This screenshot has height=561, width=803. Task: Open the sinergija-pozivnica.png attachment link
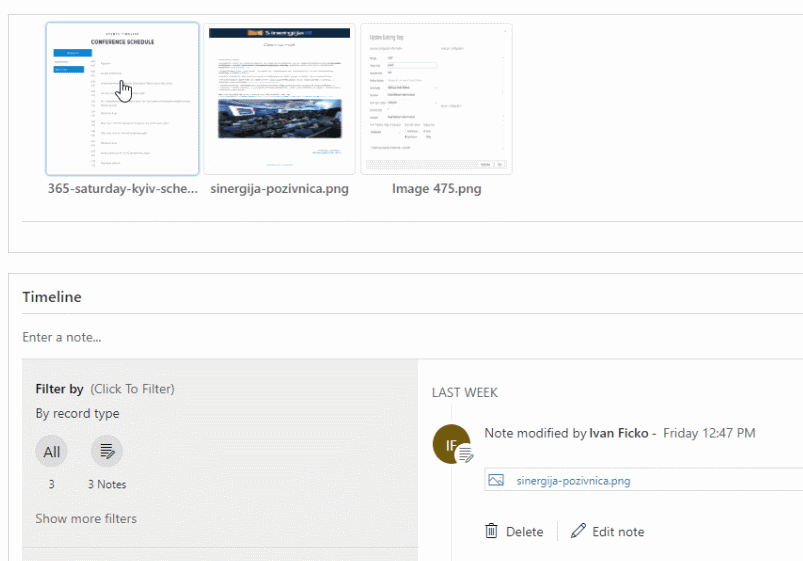coord(573,481)
